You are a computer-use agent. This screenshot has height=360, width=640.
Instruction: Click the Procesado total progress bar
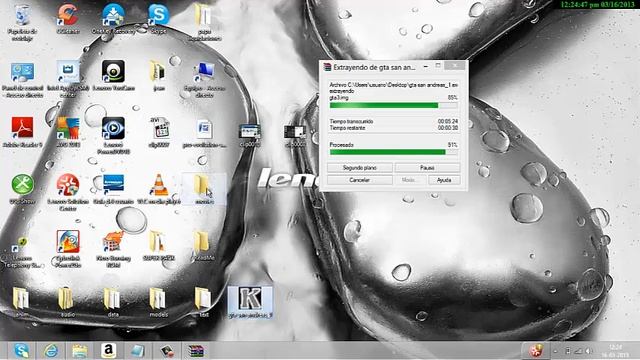pyautogui.click(x=393, y=152)
